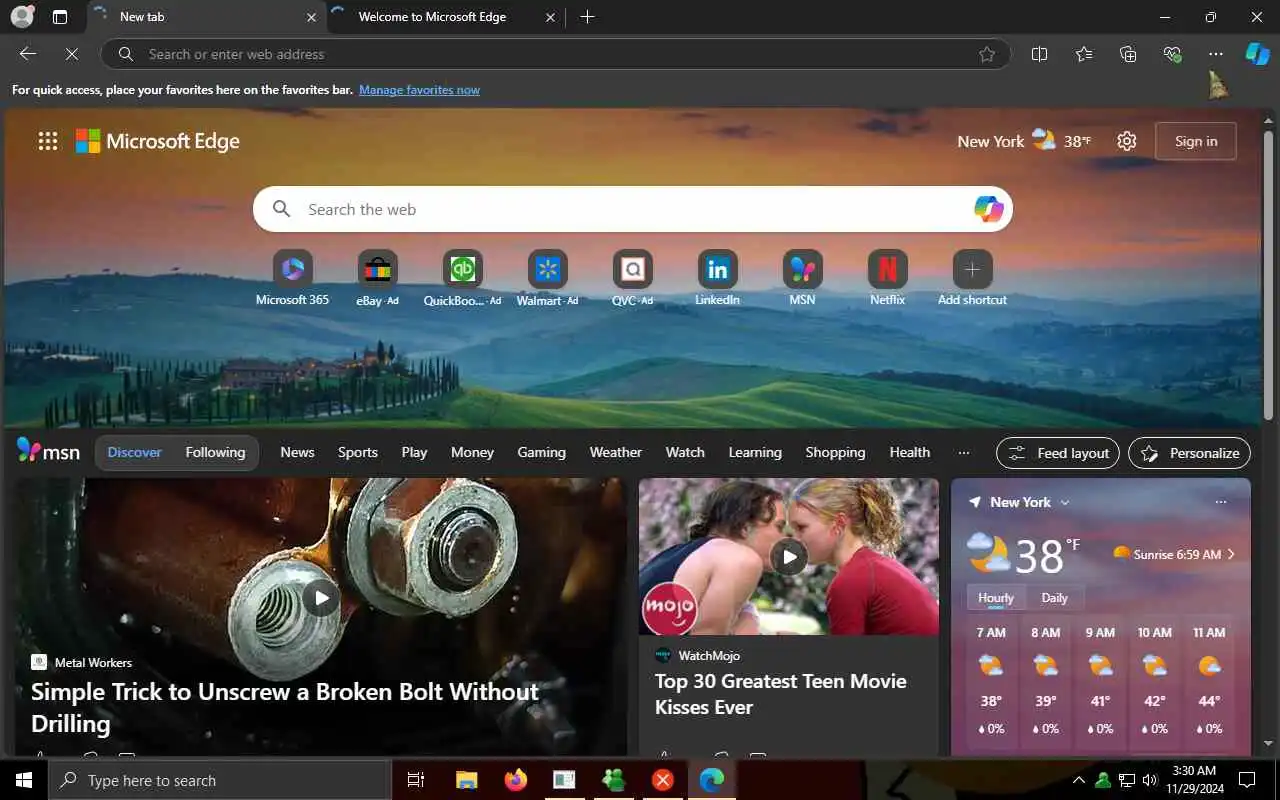Open the Walmart shortcut tile
1280x800 pixels.
(547, 278)
